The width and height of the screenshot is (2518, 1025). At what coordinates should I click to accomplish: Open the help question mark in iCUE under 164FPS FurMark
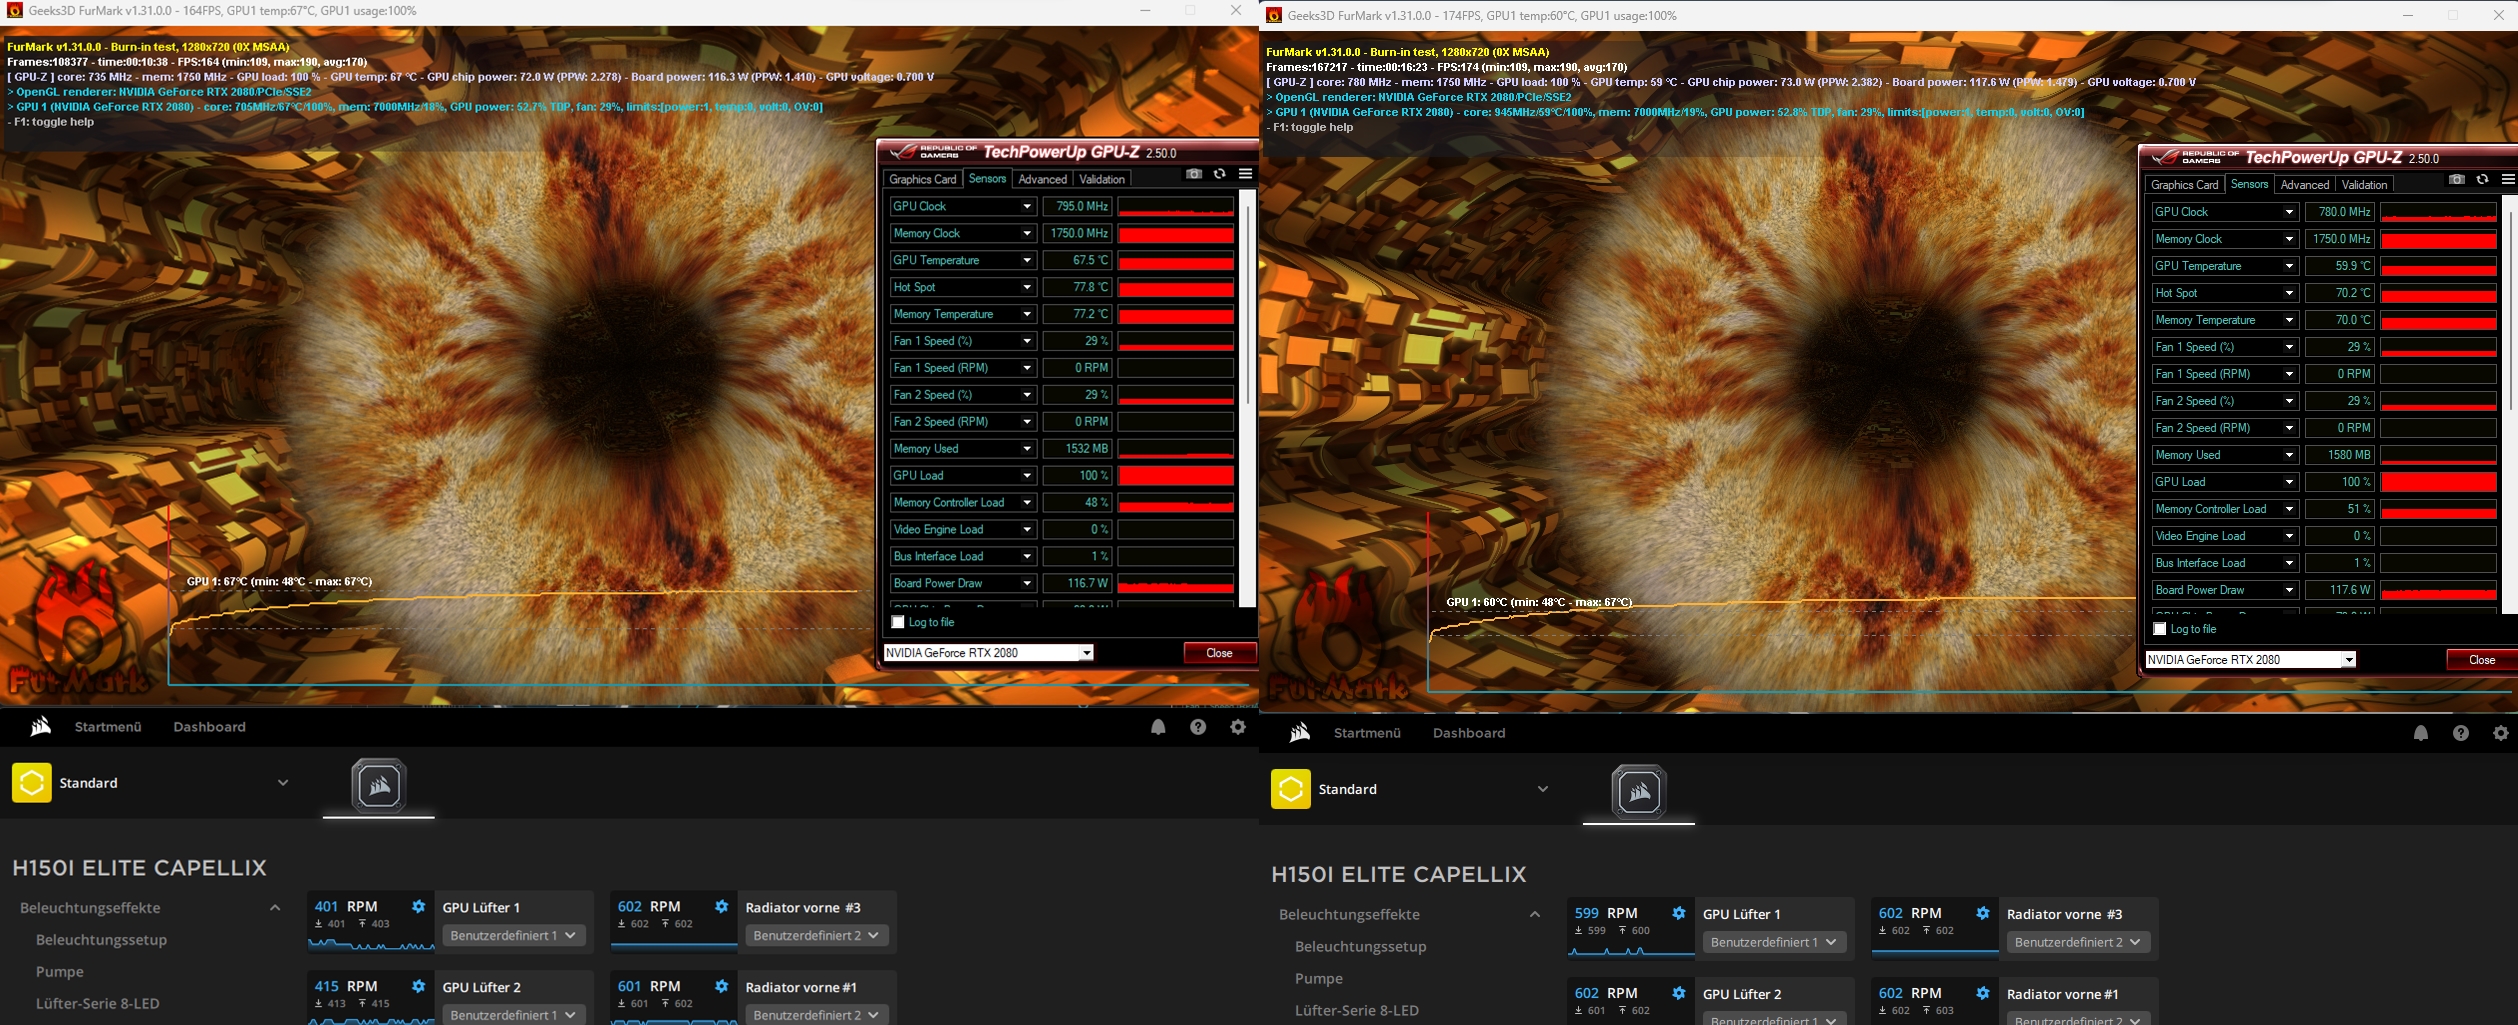1198,727
